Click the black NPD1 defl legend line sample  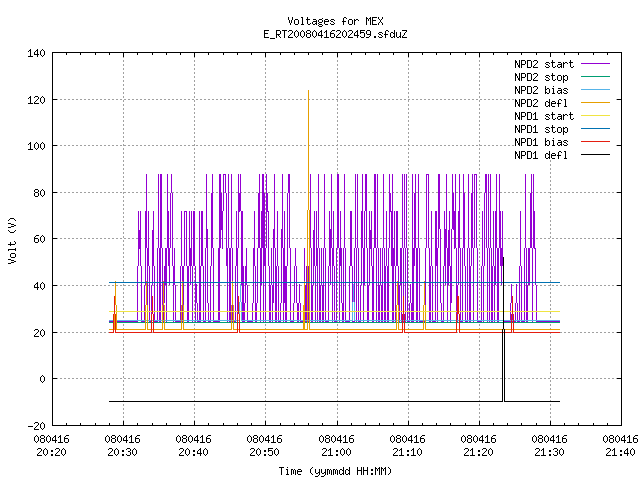click(595, 155)
